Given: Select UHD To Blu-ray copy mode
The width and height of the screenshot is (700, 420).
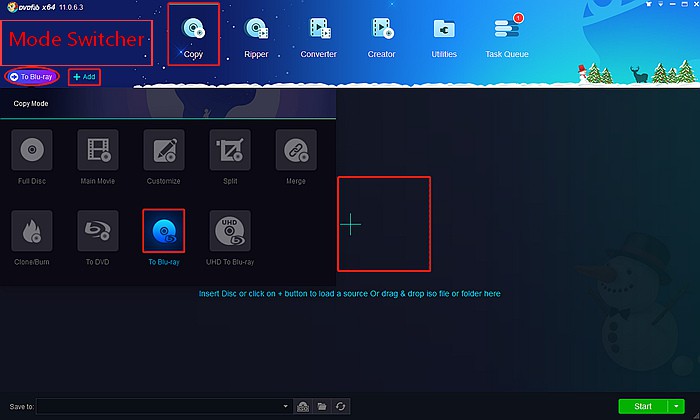Looking at the screenshot, I should coord(230,238).
